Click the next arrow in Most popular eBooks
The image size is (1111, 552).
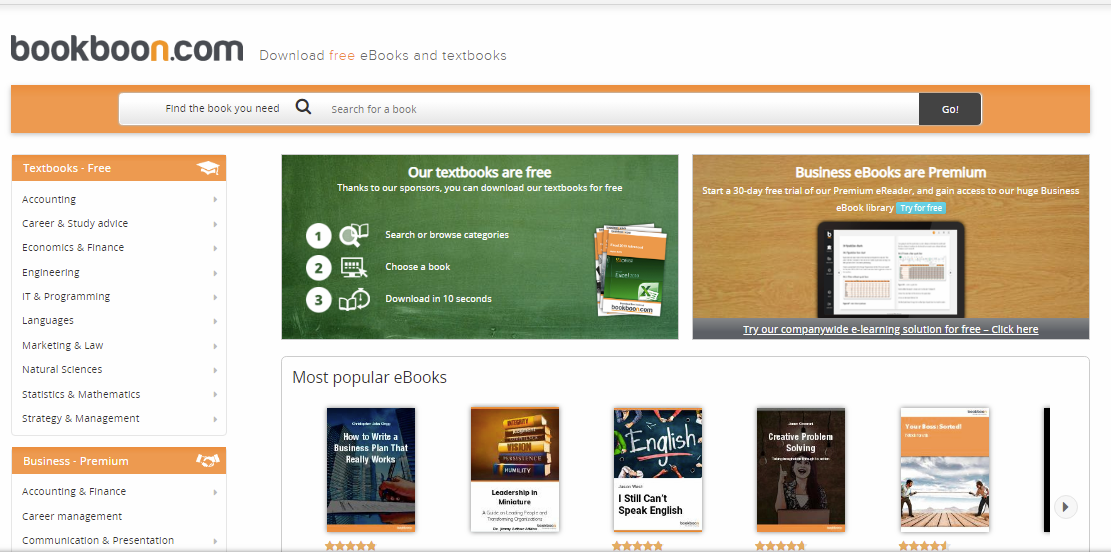1066,507
